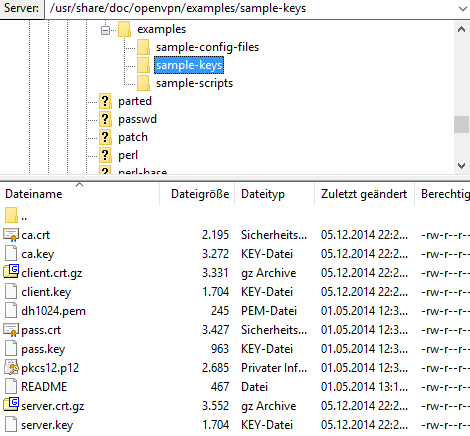Select the sample-config-files folder

click(207, 47)
